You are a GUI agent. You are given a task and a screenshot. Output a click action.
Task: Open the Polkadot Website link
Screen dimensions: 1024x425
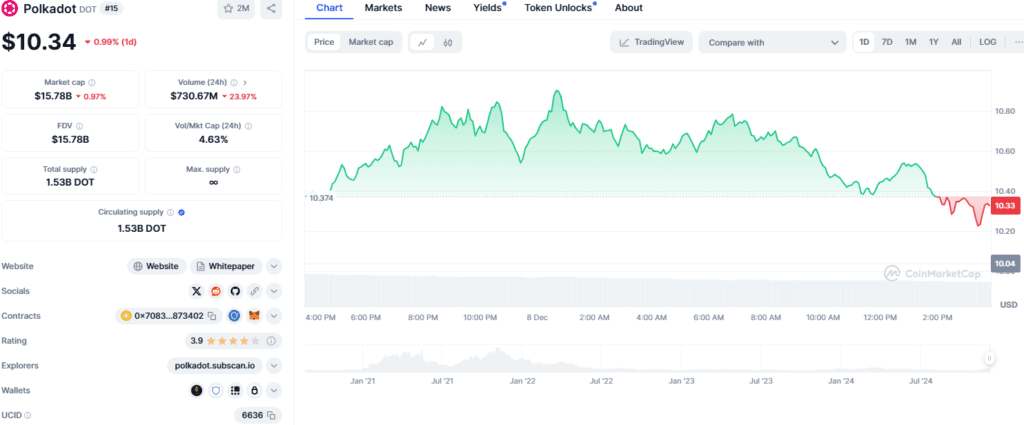(157, 266)
